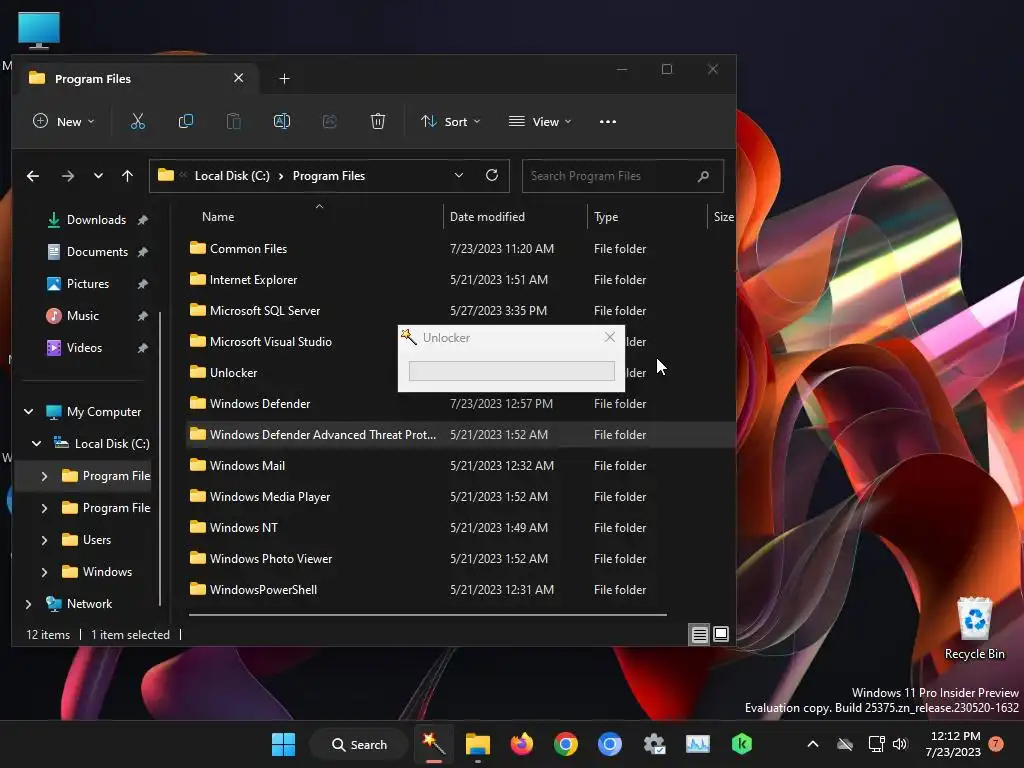Open Recycle Bin on desktop
1024x768 pixels.
pos(974,628)
